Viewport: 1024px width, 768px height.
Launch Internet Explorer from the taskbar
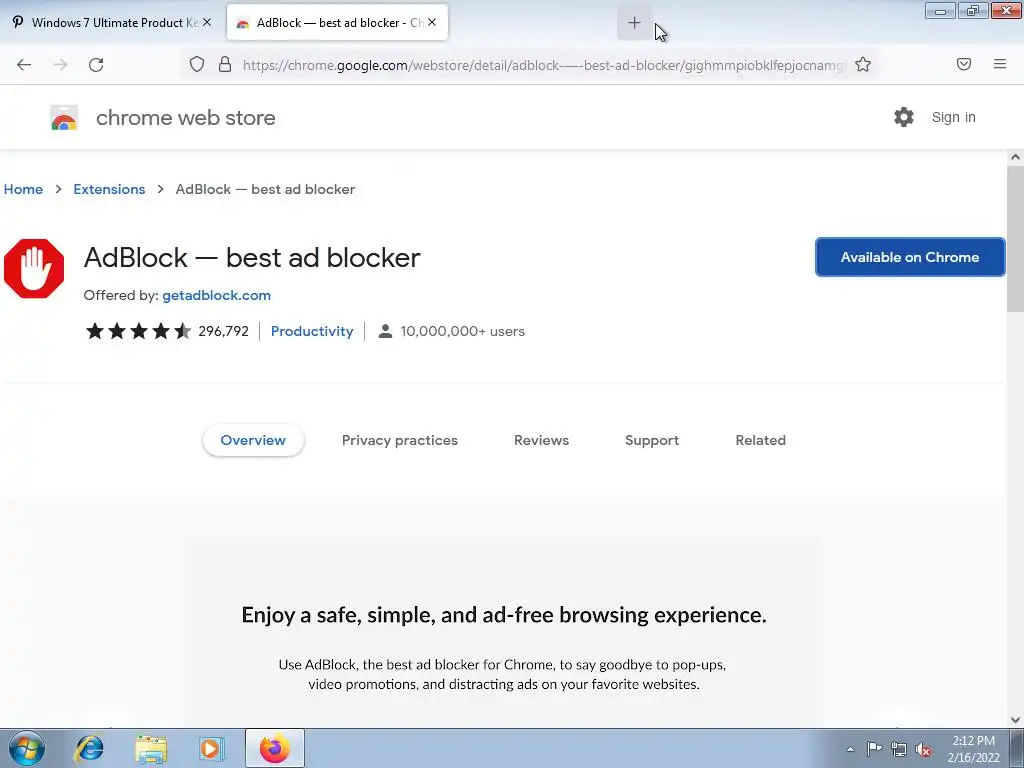click(89, 748)
